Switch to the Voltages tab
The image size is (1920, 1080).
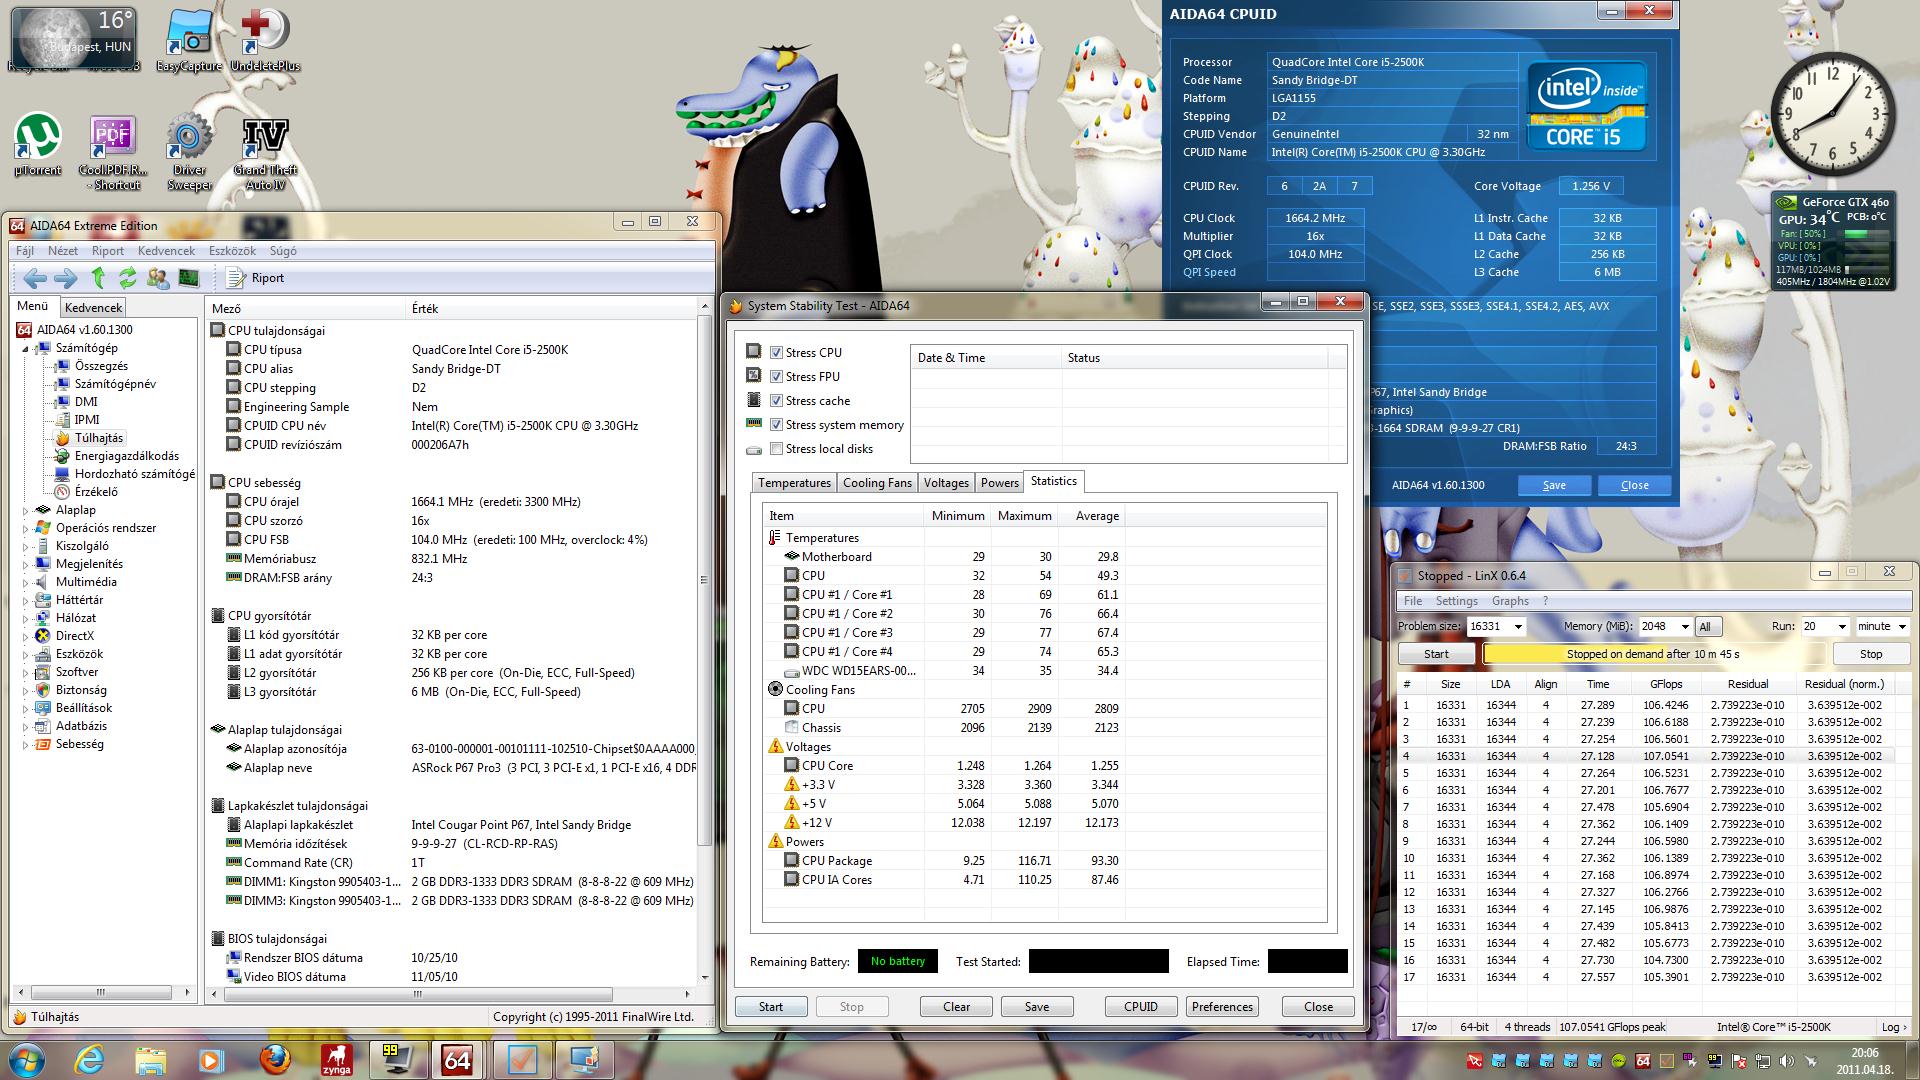tap(946, 483)
